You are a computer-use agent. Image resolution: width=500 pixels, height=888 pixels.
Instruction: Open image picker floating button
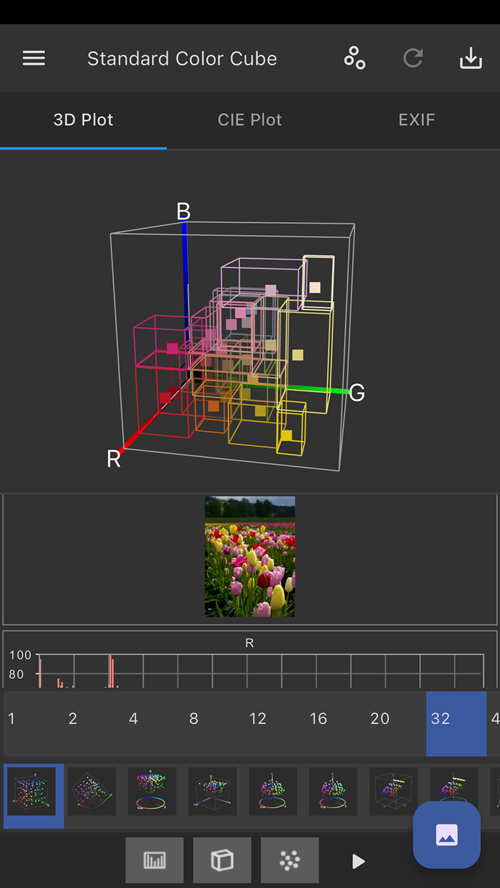[x=447, y=835]
